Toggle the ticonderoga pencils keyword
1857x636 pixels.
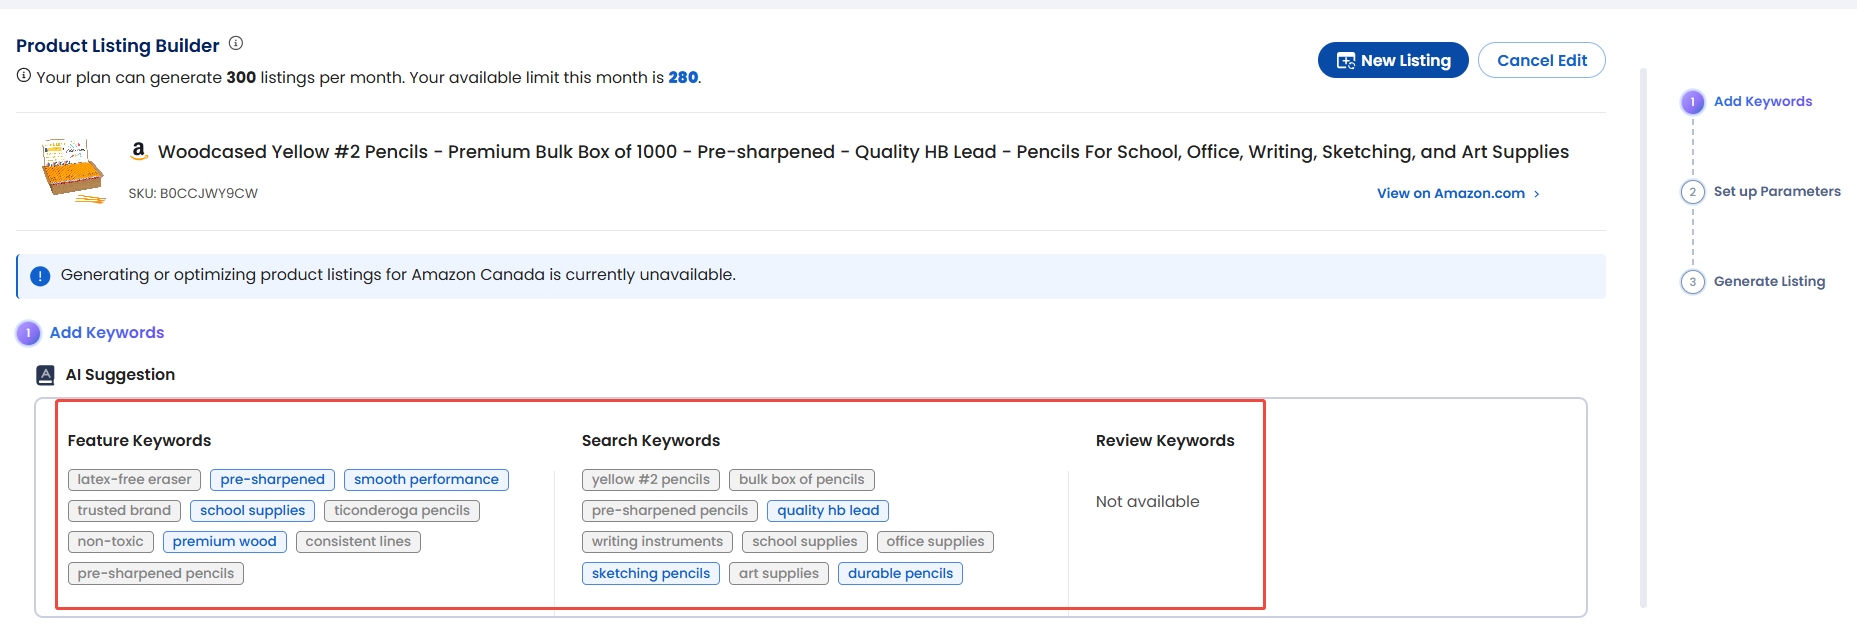[x=402, y=511]
